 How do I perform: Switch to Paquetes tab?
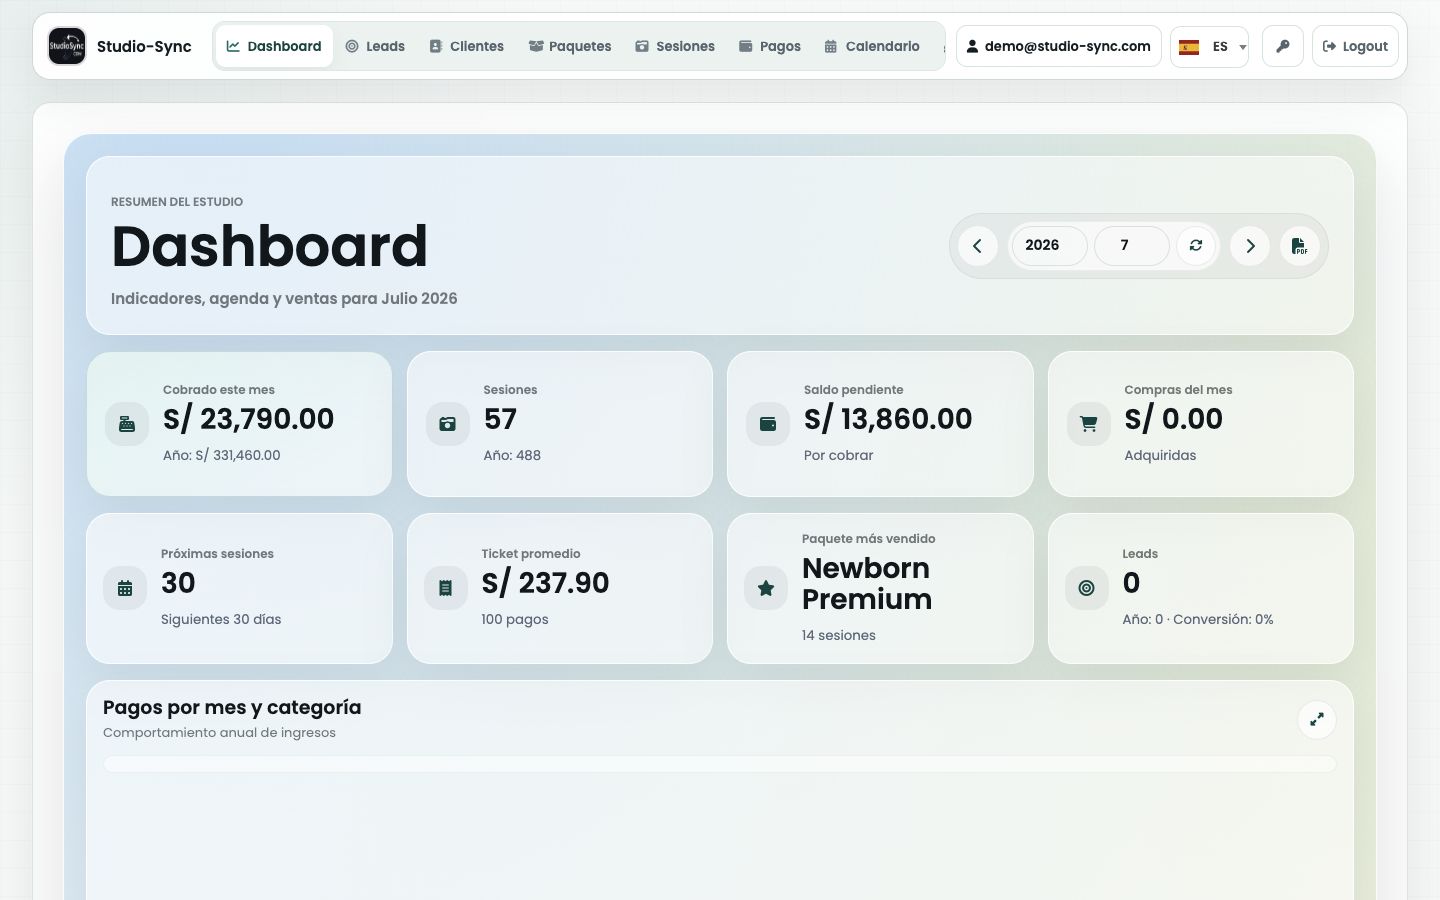click(x=570, y=46)
